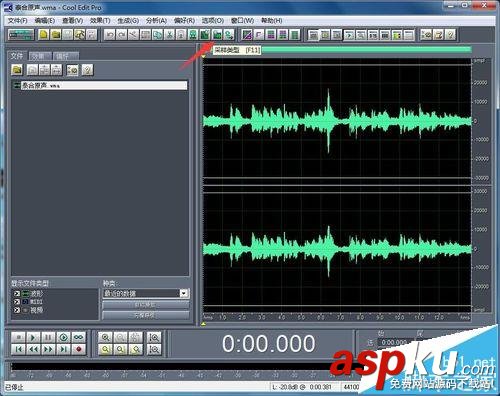Click the red Record button

pos(79,349)
